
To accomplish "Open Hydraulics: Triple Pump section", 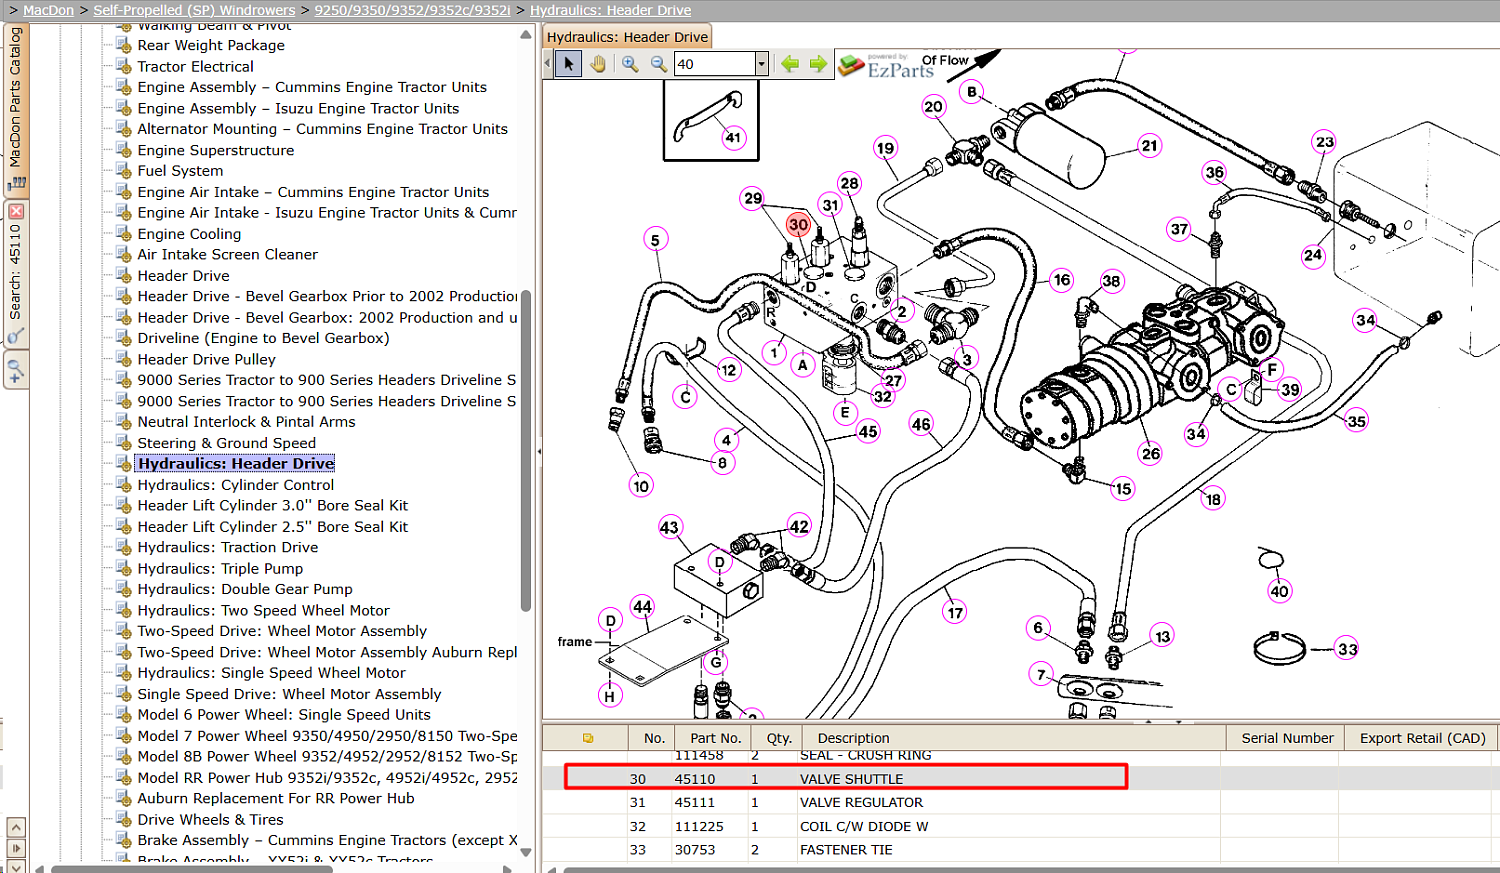I will (220, 568).
